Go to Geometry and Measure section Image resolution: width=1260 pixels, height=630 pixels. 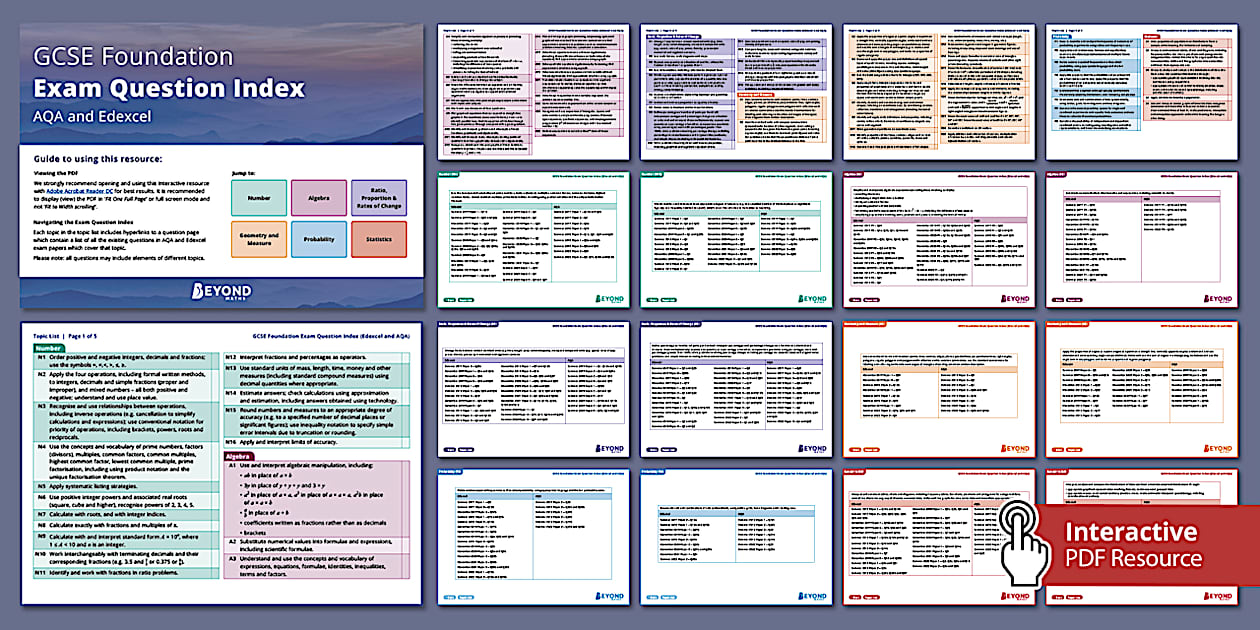point(258,239)
